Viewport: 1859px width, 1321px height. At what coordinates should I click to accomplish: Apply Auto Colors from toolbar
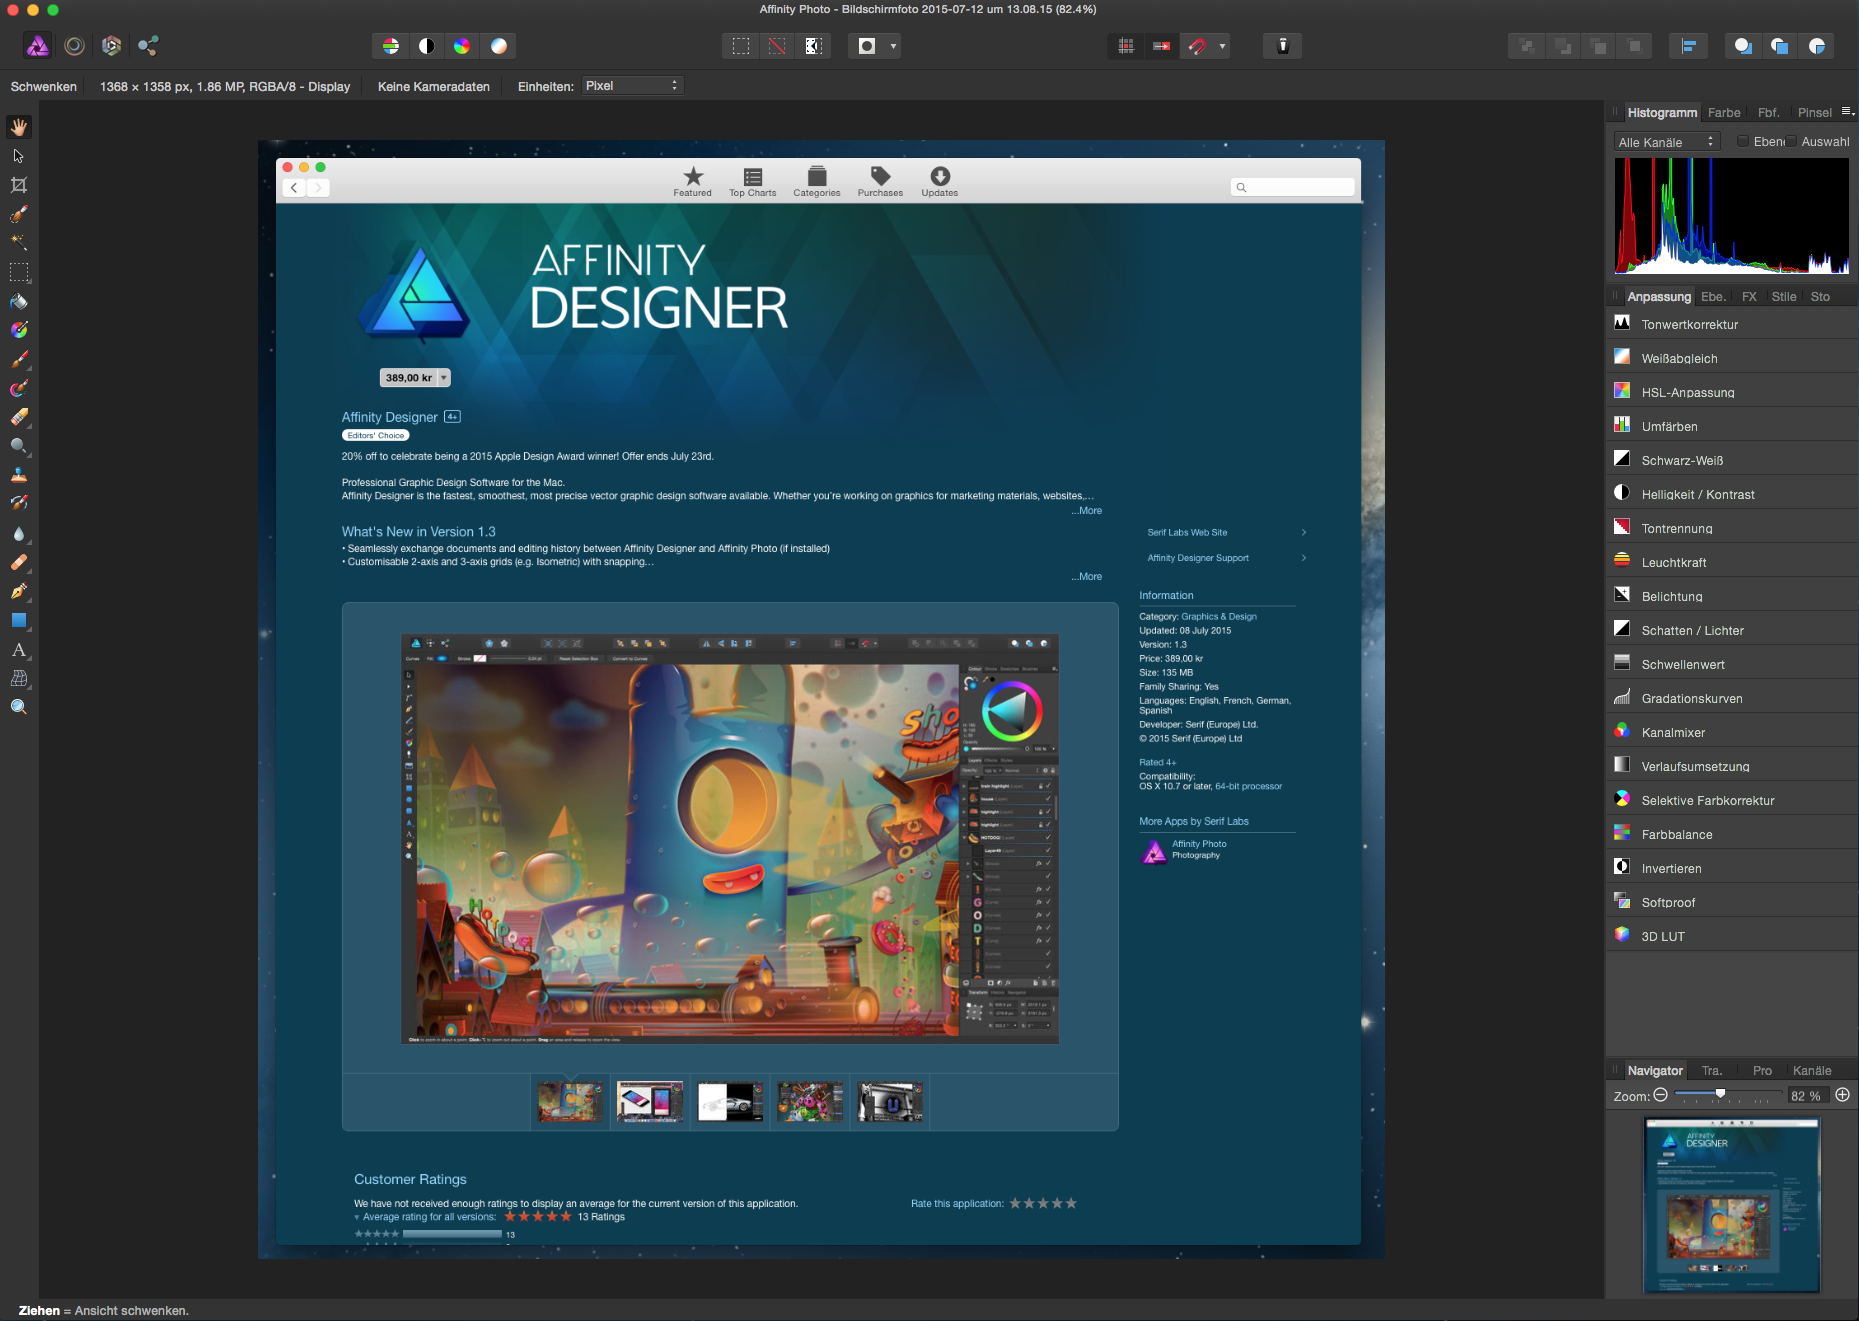462,46
